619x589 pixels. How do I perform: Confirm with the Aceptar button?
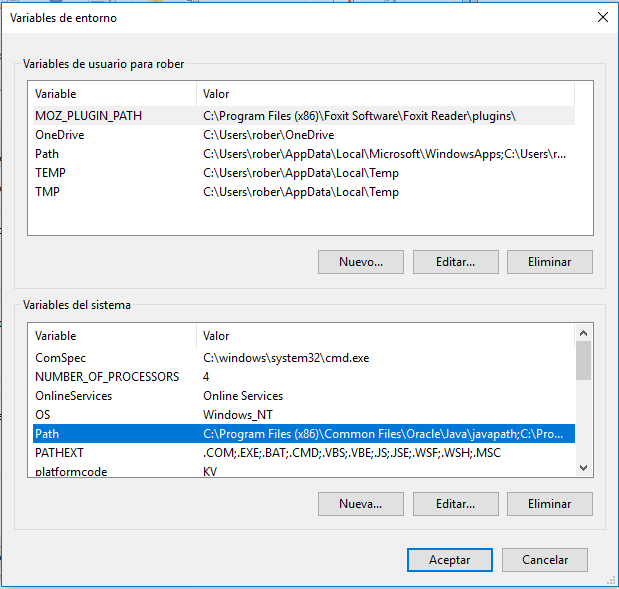point(450,560)
